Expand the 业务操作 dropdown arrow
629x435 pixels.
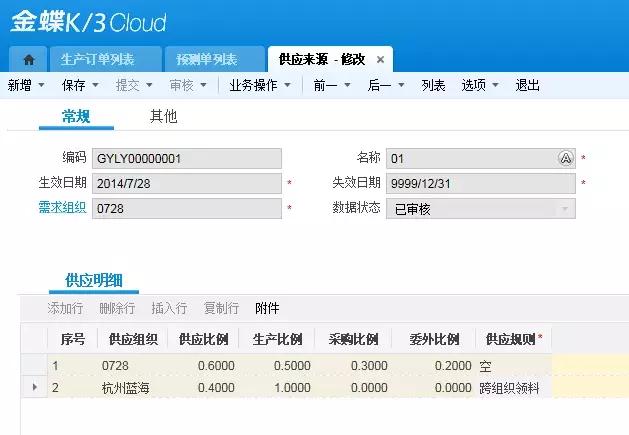coord(287,85)
